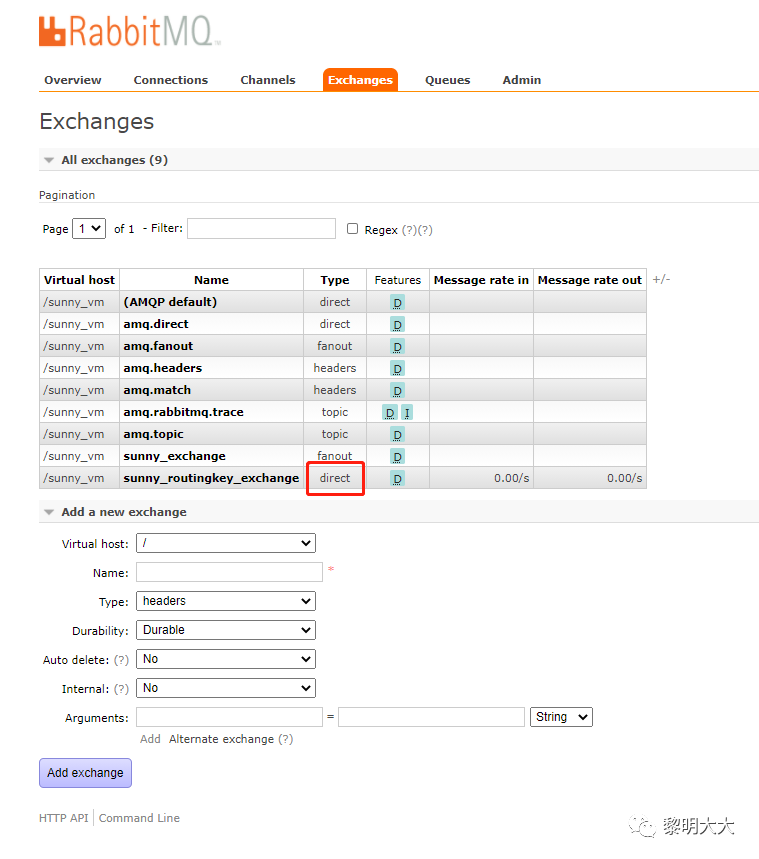Sort by the Name column header

[x=212, y=280]
